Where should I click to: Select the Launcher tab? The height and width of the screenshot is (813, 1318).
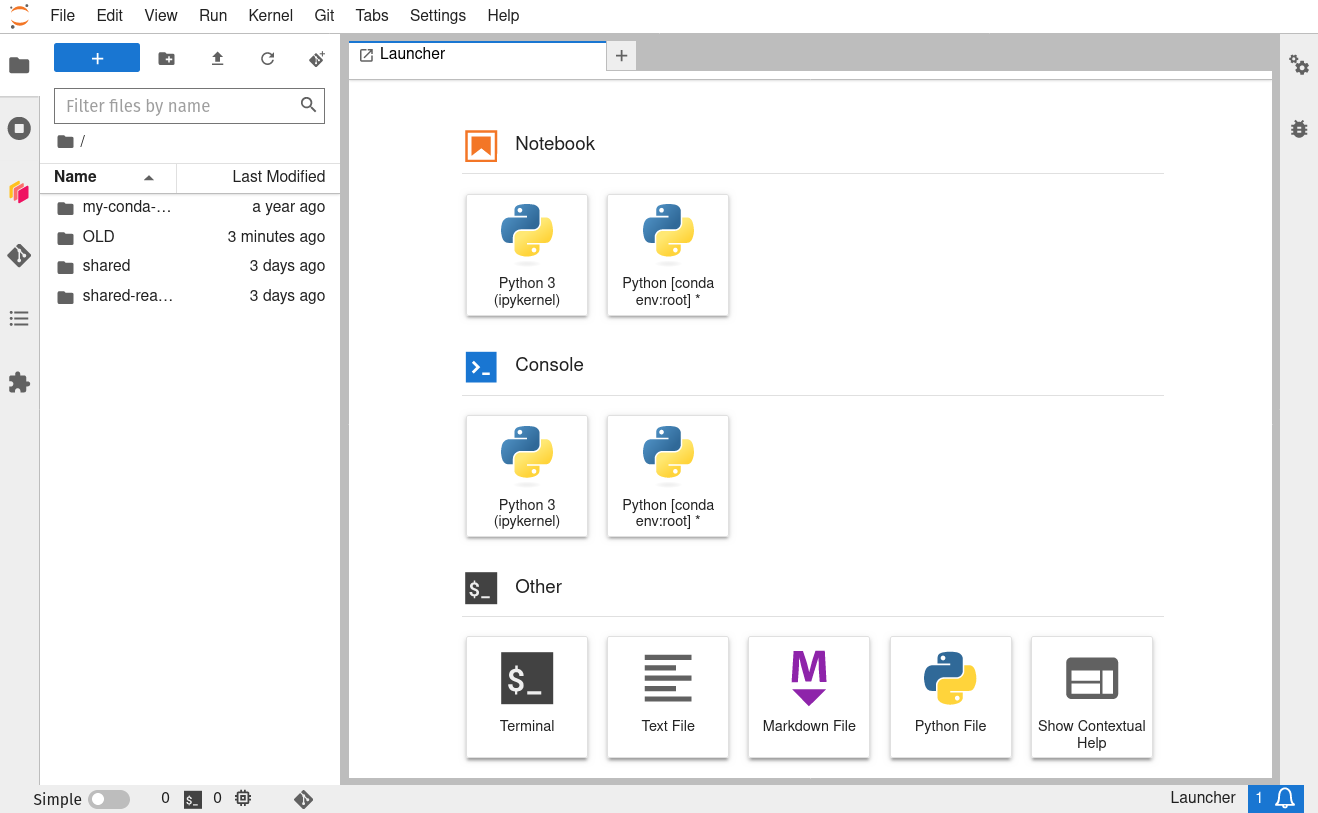[412, 54]
